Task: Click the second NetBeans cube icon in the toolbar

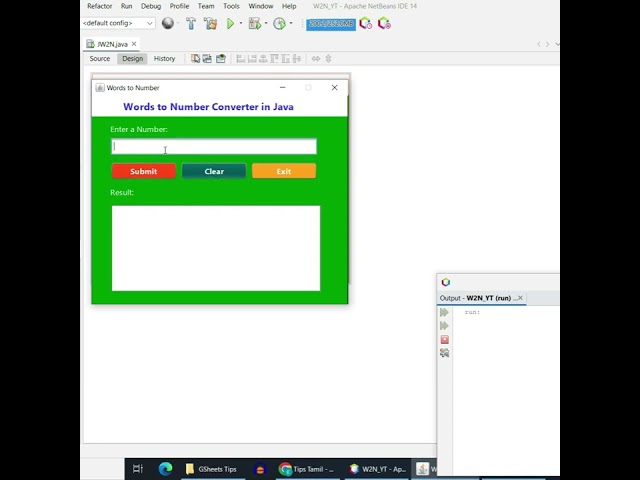Action: point(384,23)
